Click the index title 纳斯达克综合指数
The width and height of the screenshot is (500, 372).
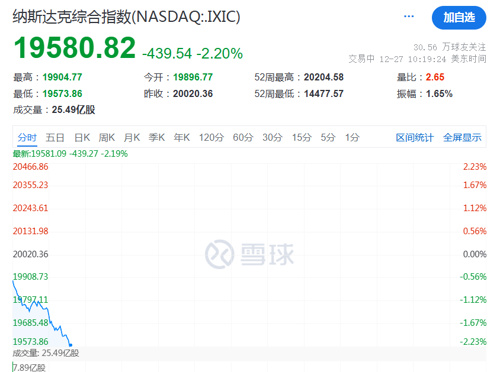pos(72,17)
